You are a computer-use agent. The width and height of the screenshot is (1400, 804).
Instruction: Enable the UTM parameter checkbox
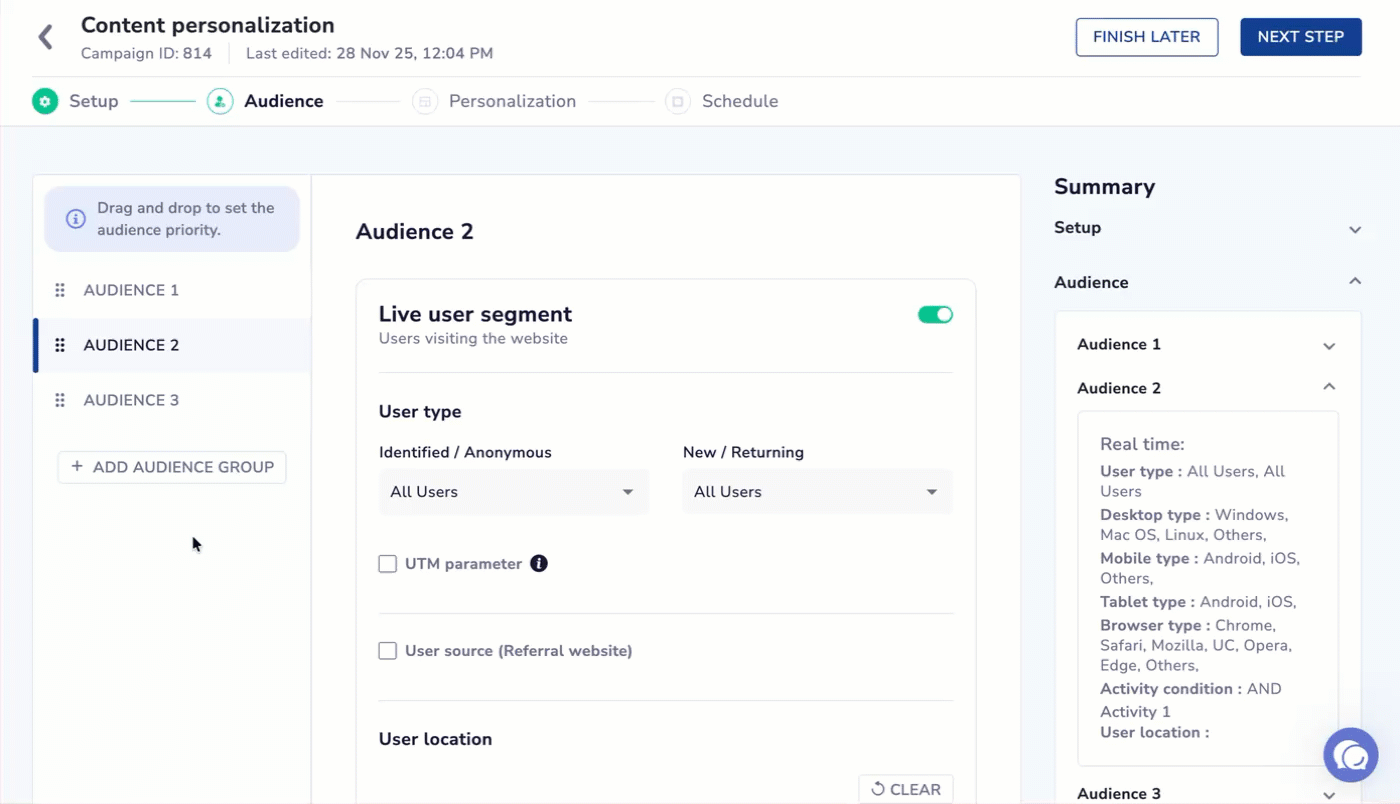click(x=387, y=563)
